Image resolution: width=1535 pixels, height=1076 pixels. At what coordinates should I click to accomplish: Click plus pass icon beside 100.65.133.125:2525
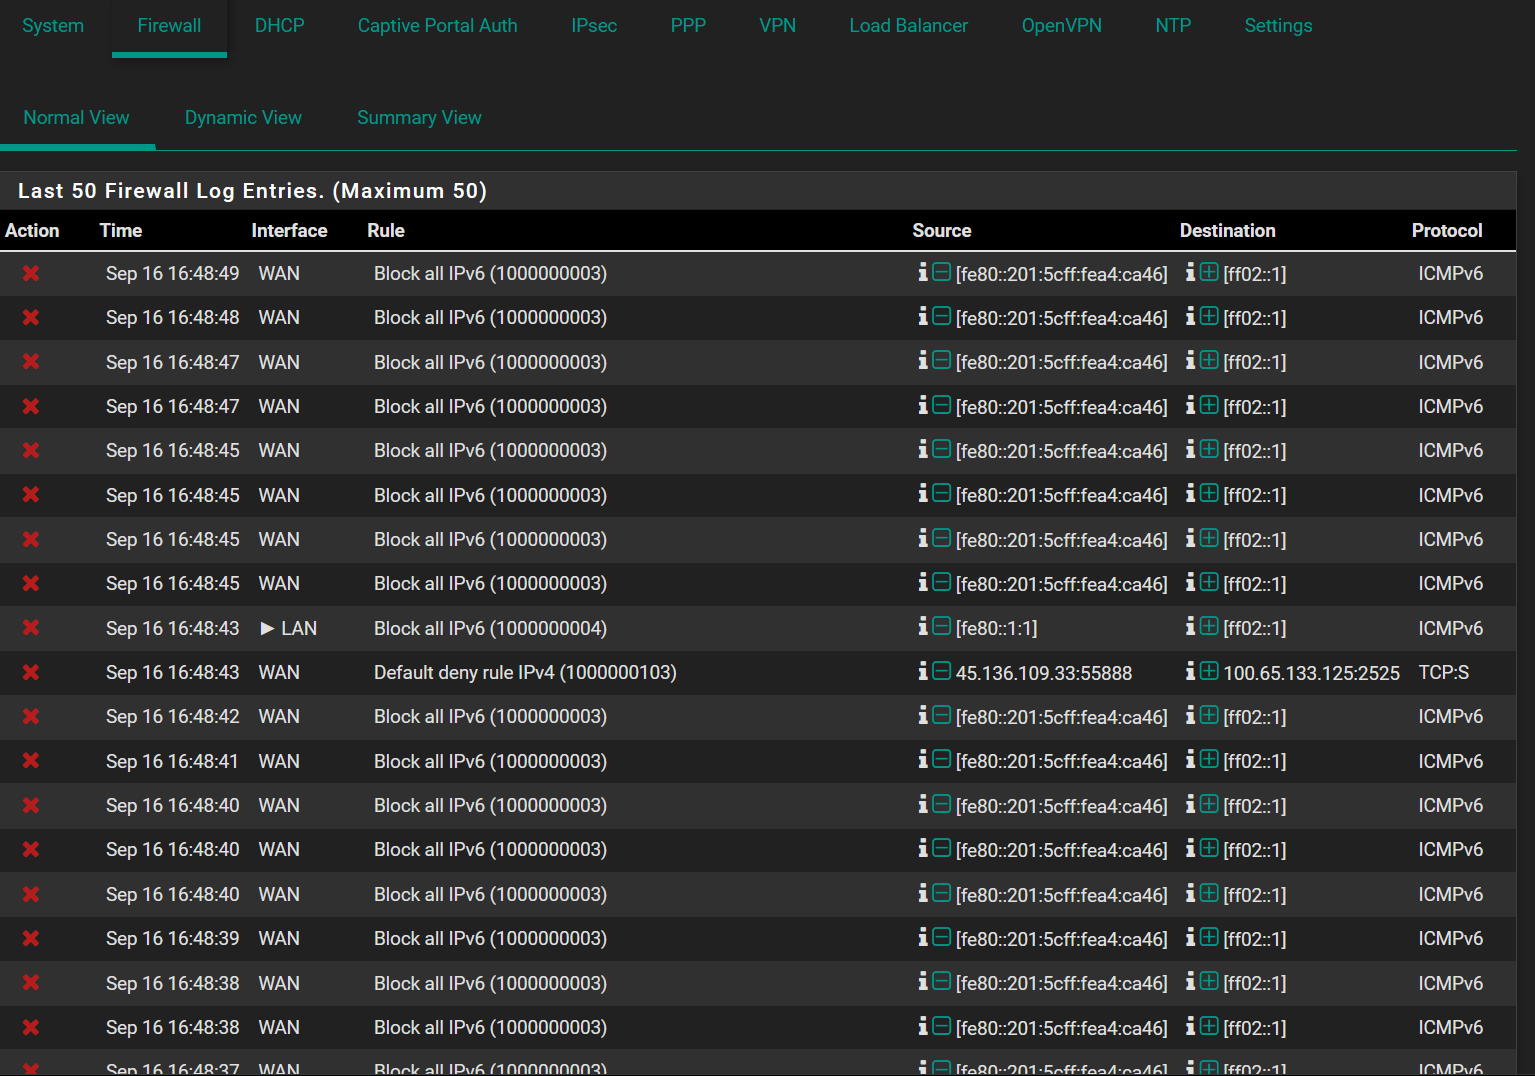(1209, 671)
